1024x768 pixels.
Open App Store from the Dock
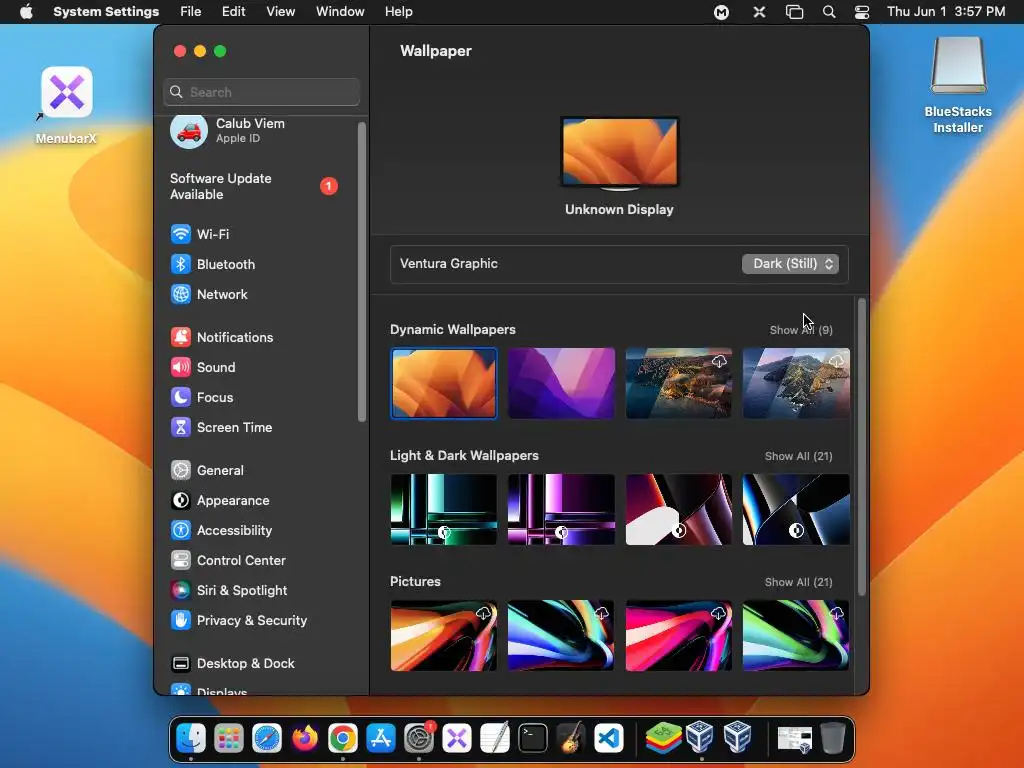pos(381,739)
